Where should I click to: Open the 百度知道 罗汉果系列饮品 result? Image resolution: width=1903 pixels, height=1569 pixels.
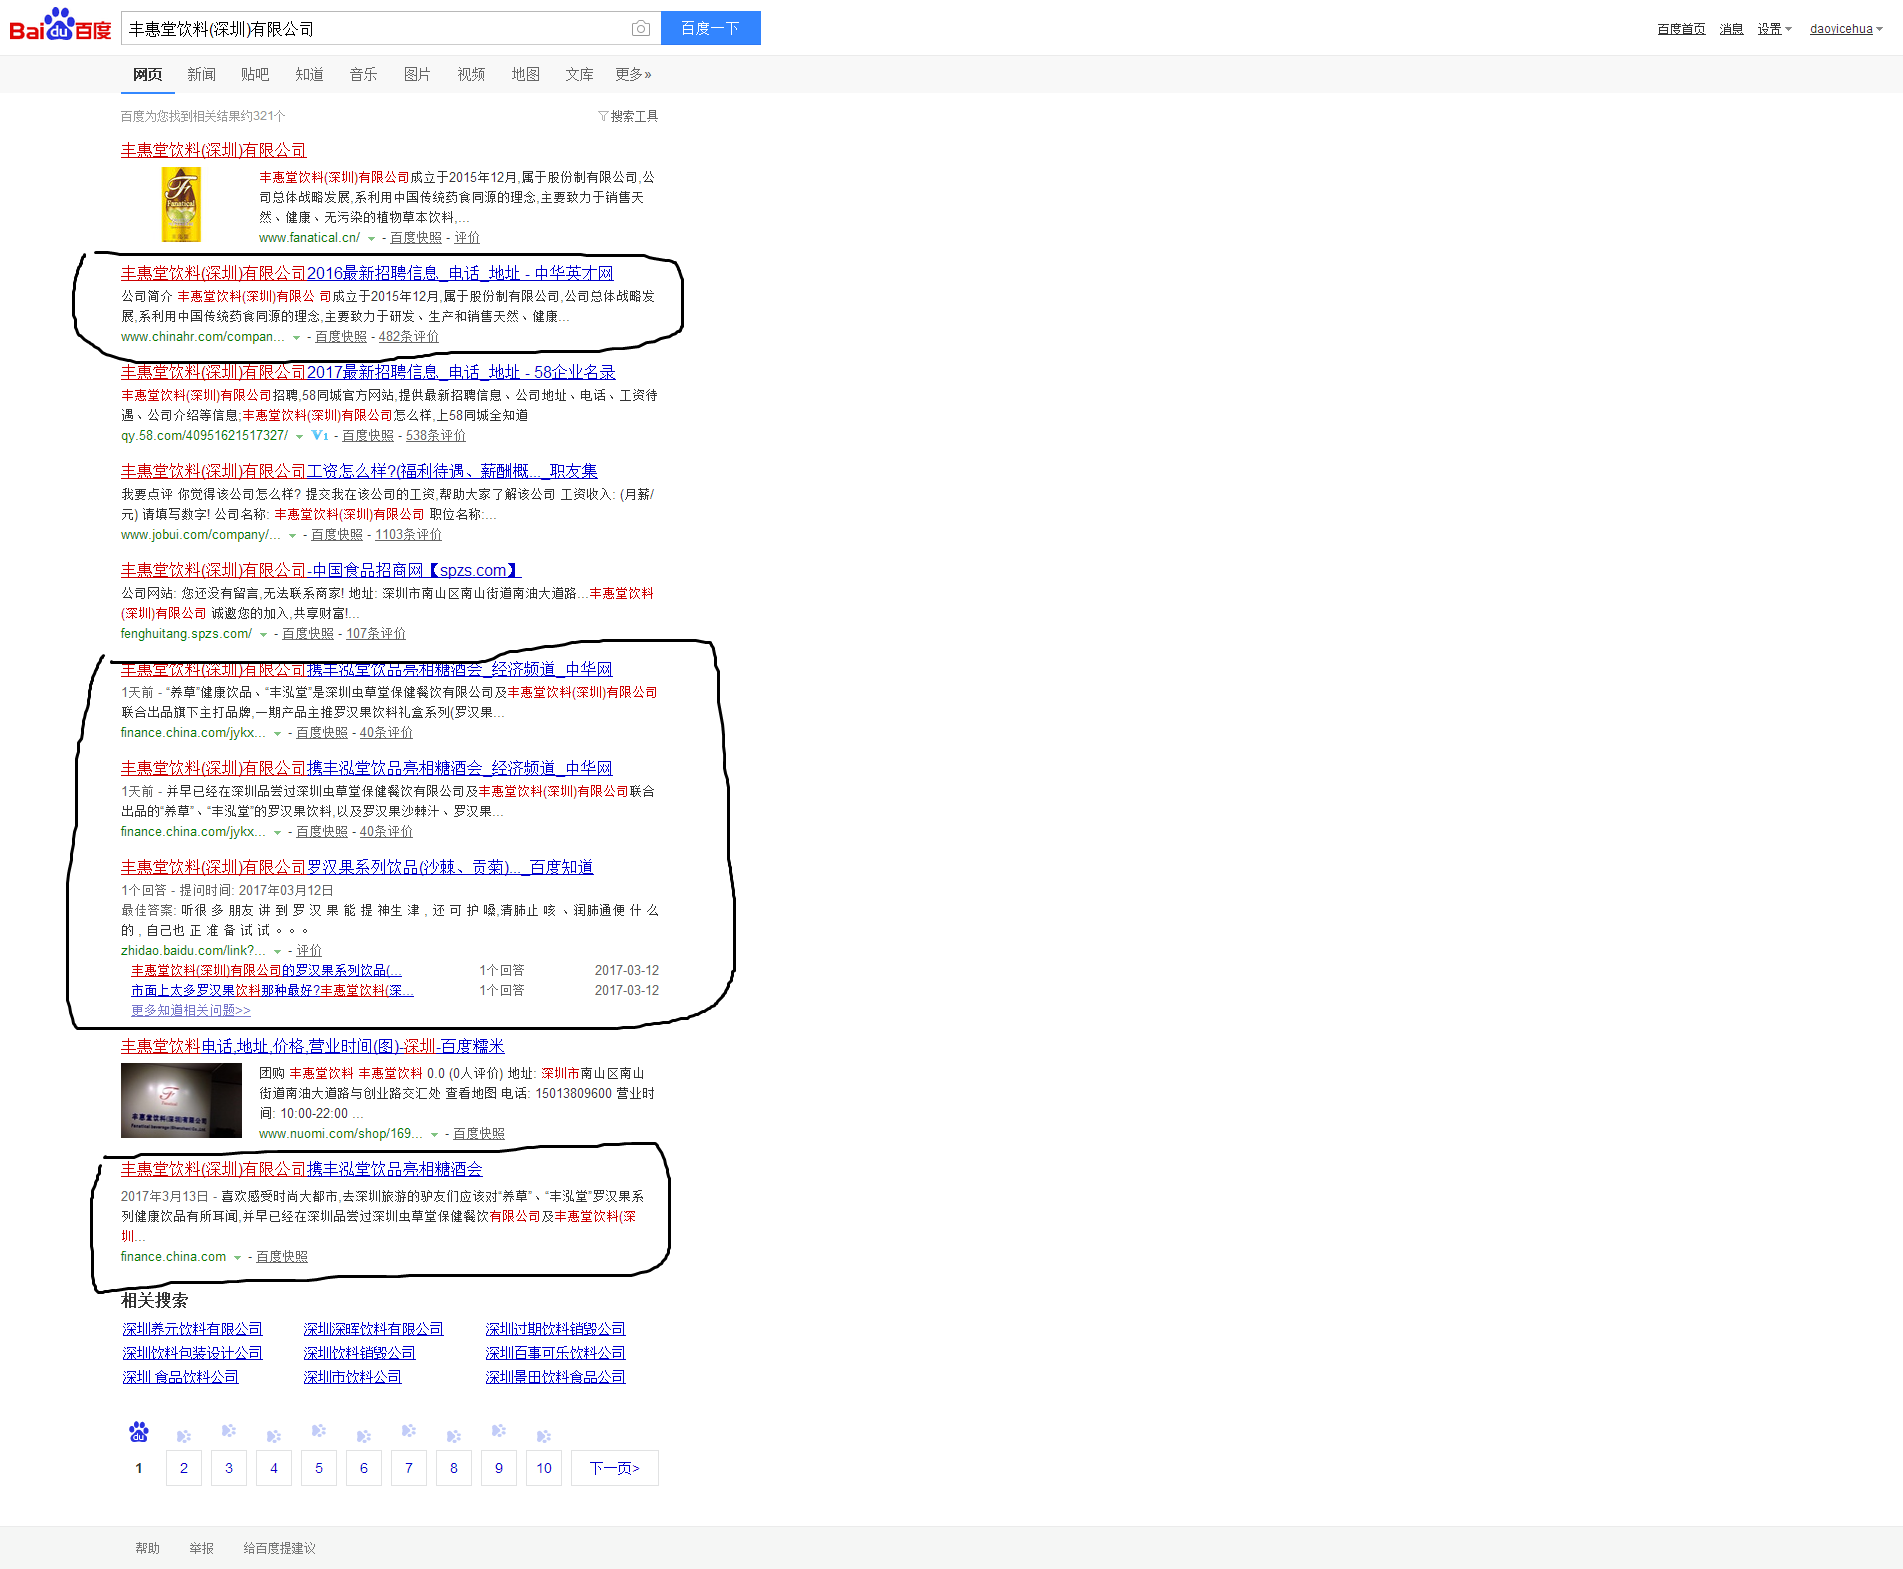(357, 867)
